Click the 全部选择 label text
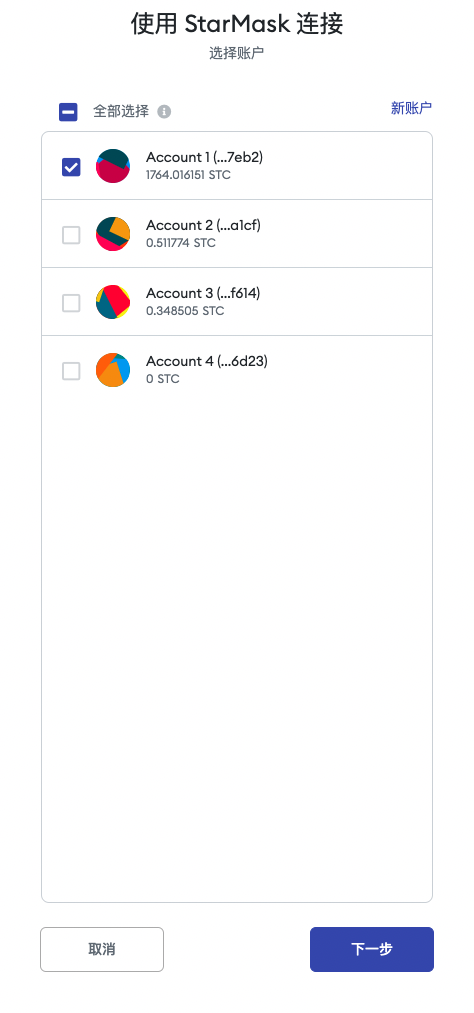Viewport: 474px width, 1013px height. click(121, 111)
